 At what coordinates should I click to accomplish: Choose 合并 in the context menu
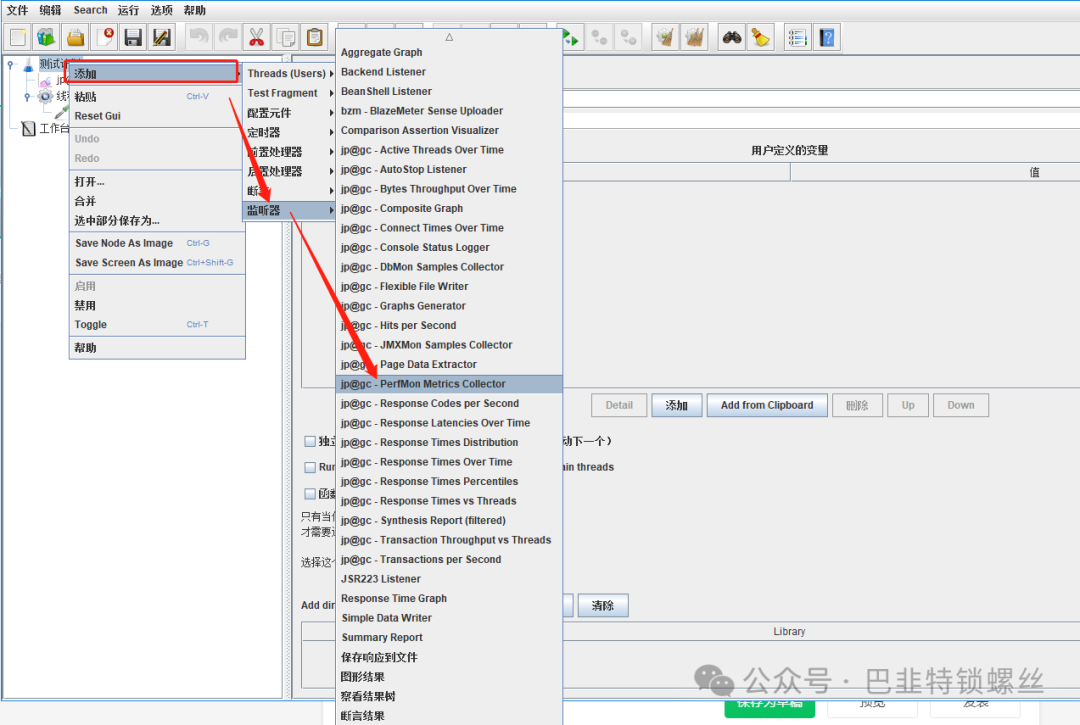click(x=157, y=201)
